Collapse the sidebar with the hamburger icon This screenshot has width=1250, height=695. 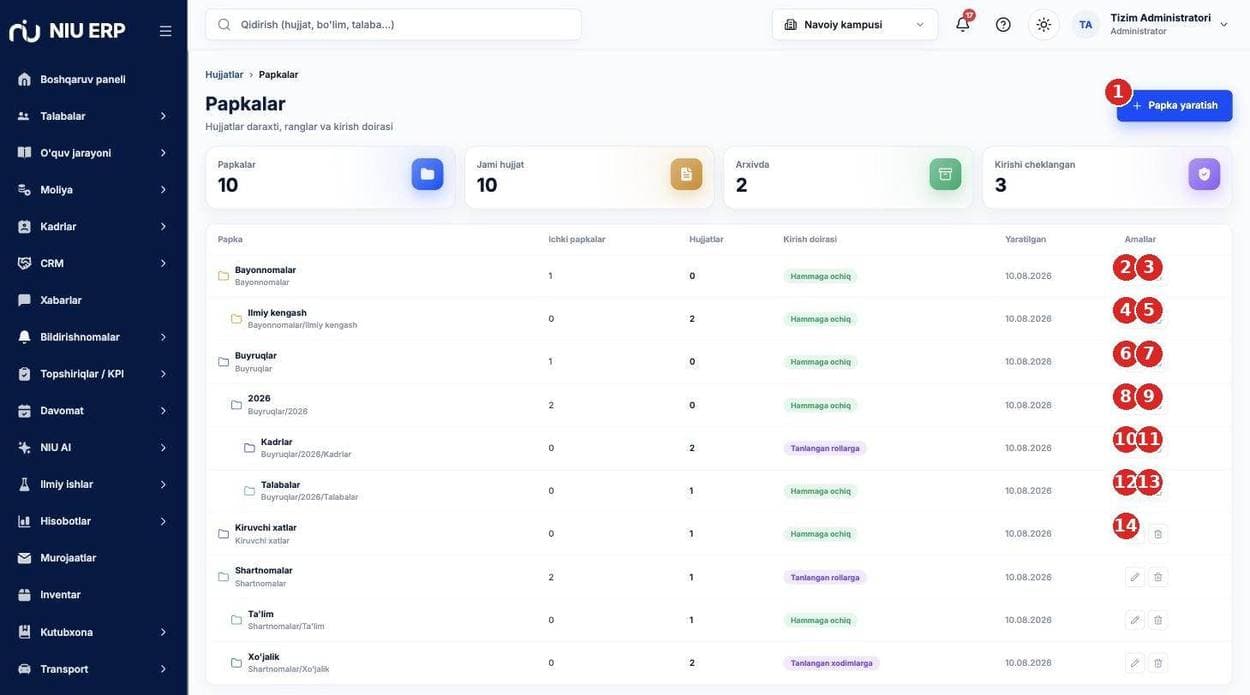165,31
